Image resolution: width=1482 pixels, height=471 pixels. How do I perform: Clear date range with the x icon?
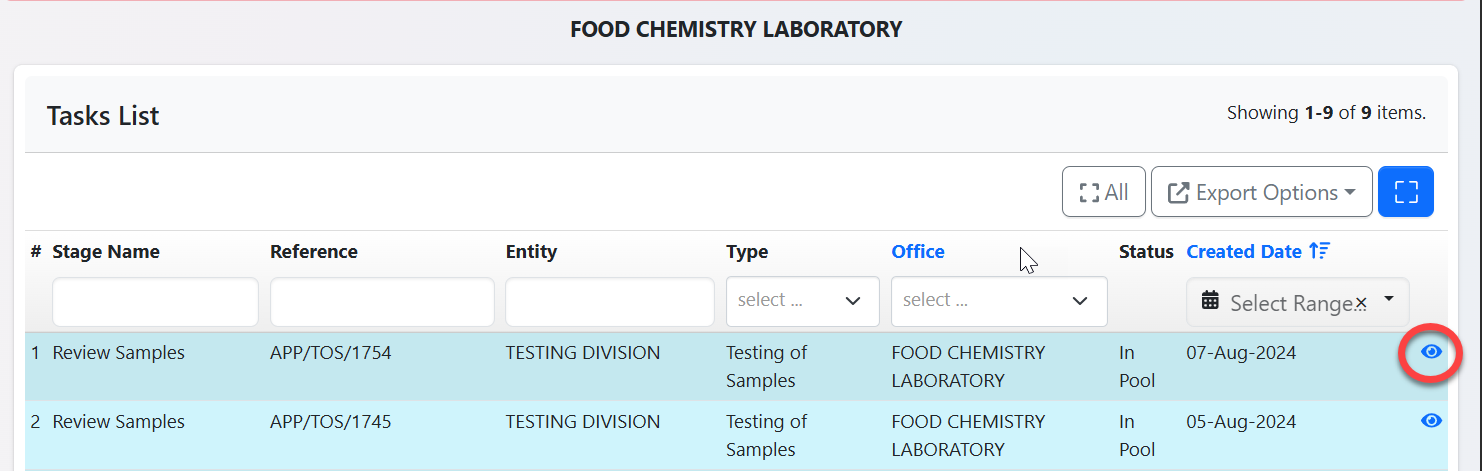[1360, 303]
